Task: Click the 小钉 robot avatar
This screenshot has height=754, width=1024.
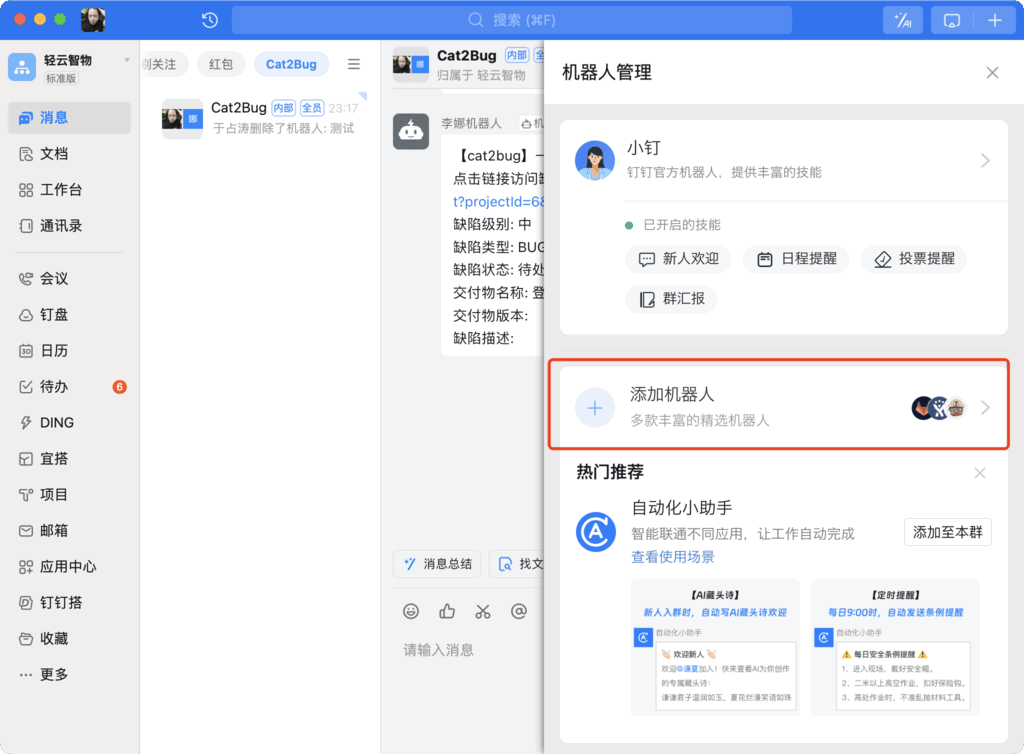Action: 595,161
